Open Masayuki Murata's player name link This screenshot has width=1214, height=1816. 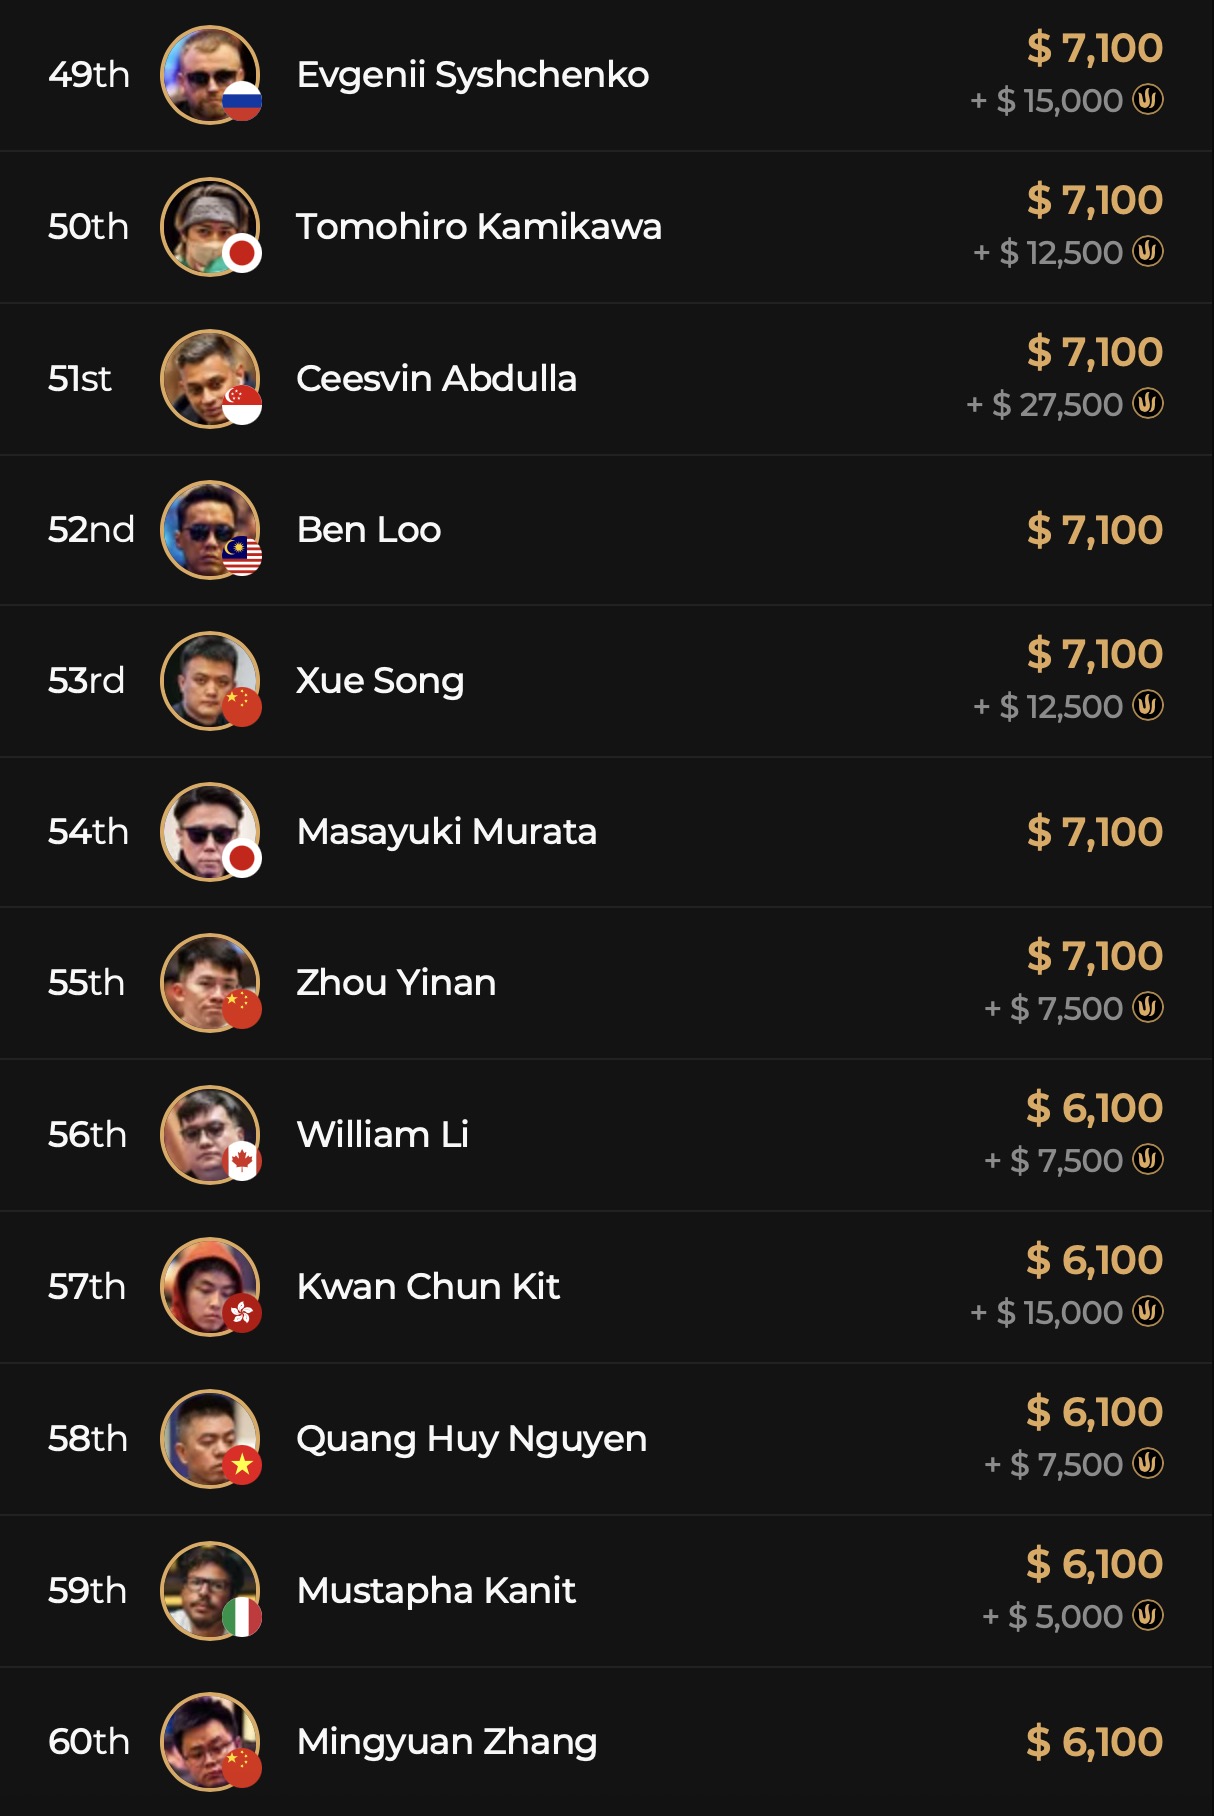click(x=446, y=832)
